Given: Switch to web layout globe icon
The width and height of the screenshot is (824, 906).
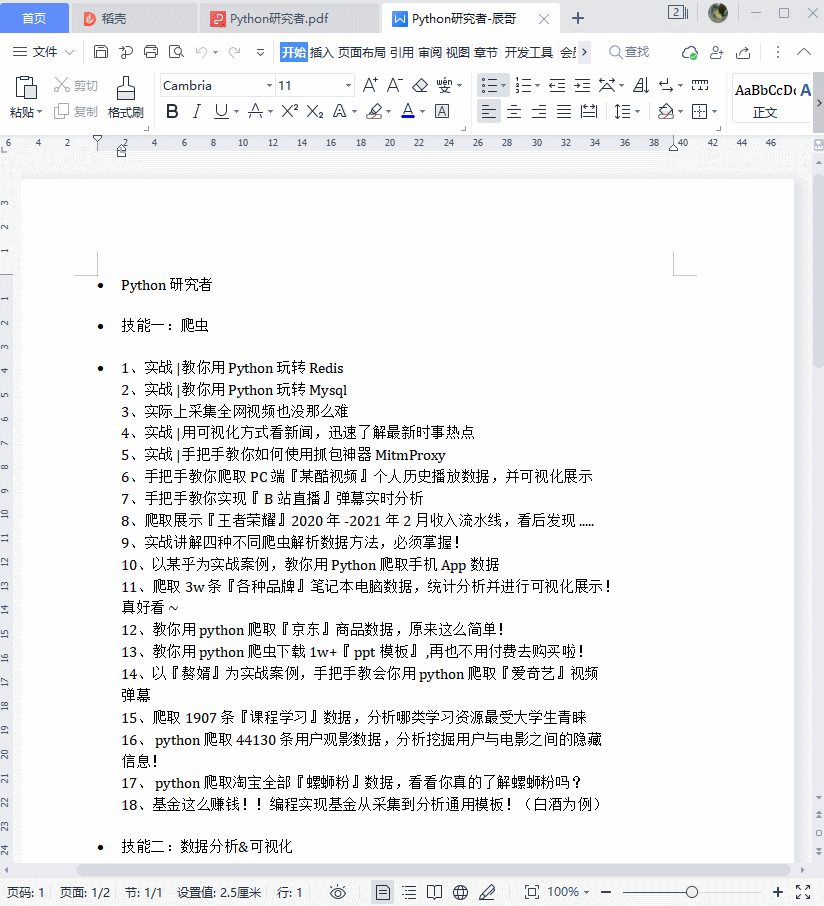Looking at the screenshot, I should pos(461,892).
